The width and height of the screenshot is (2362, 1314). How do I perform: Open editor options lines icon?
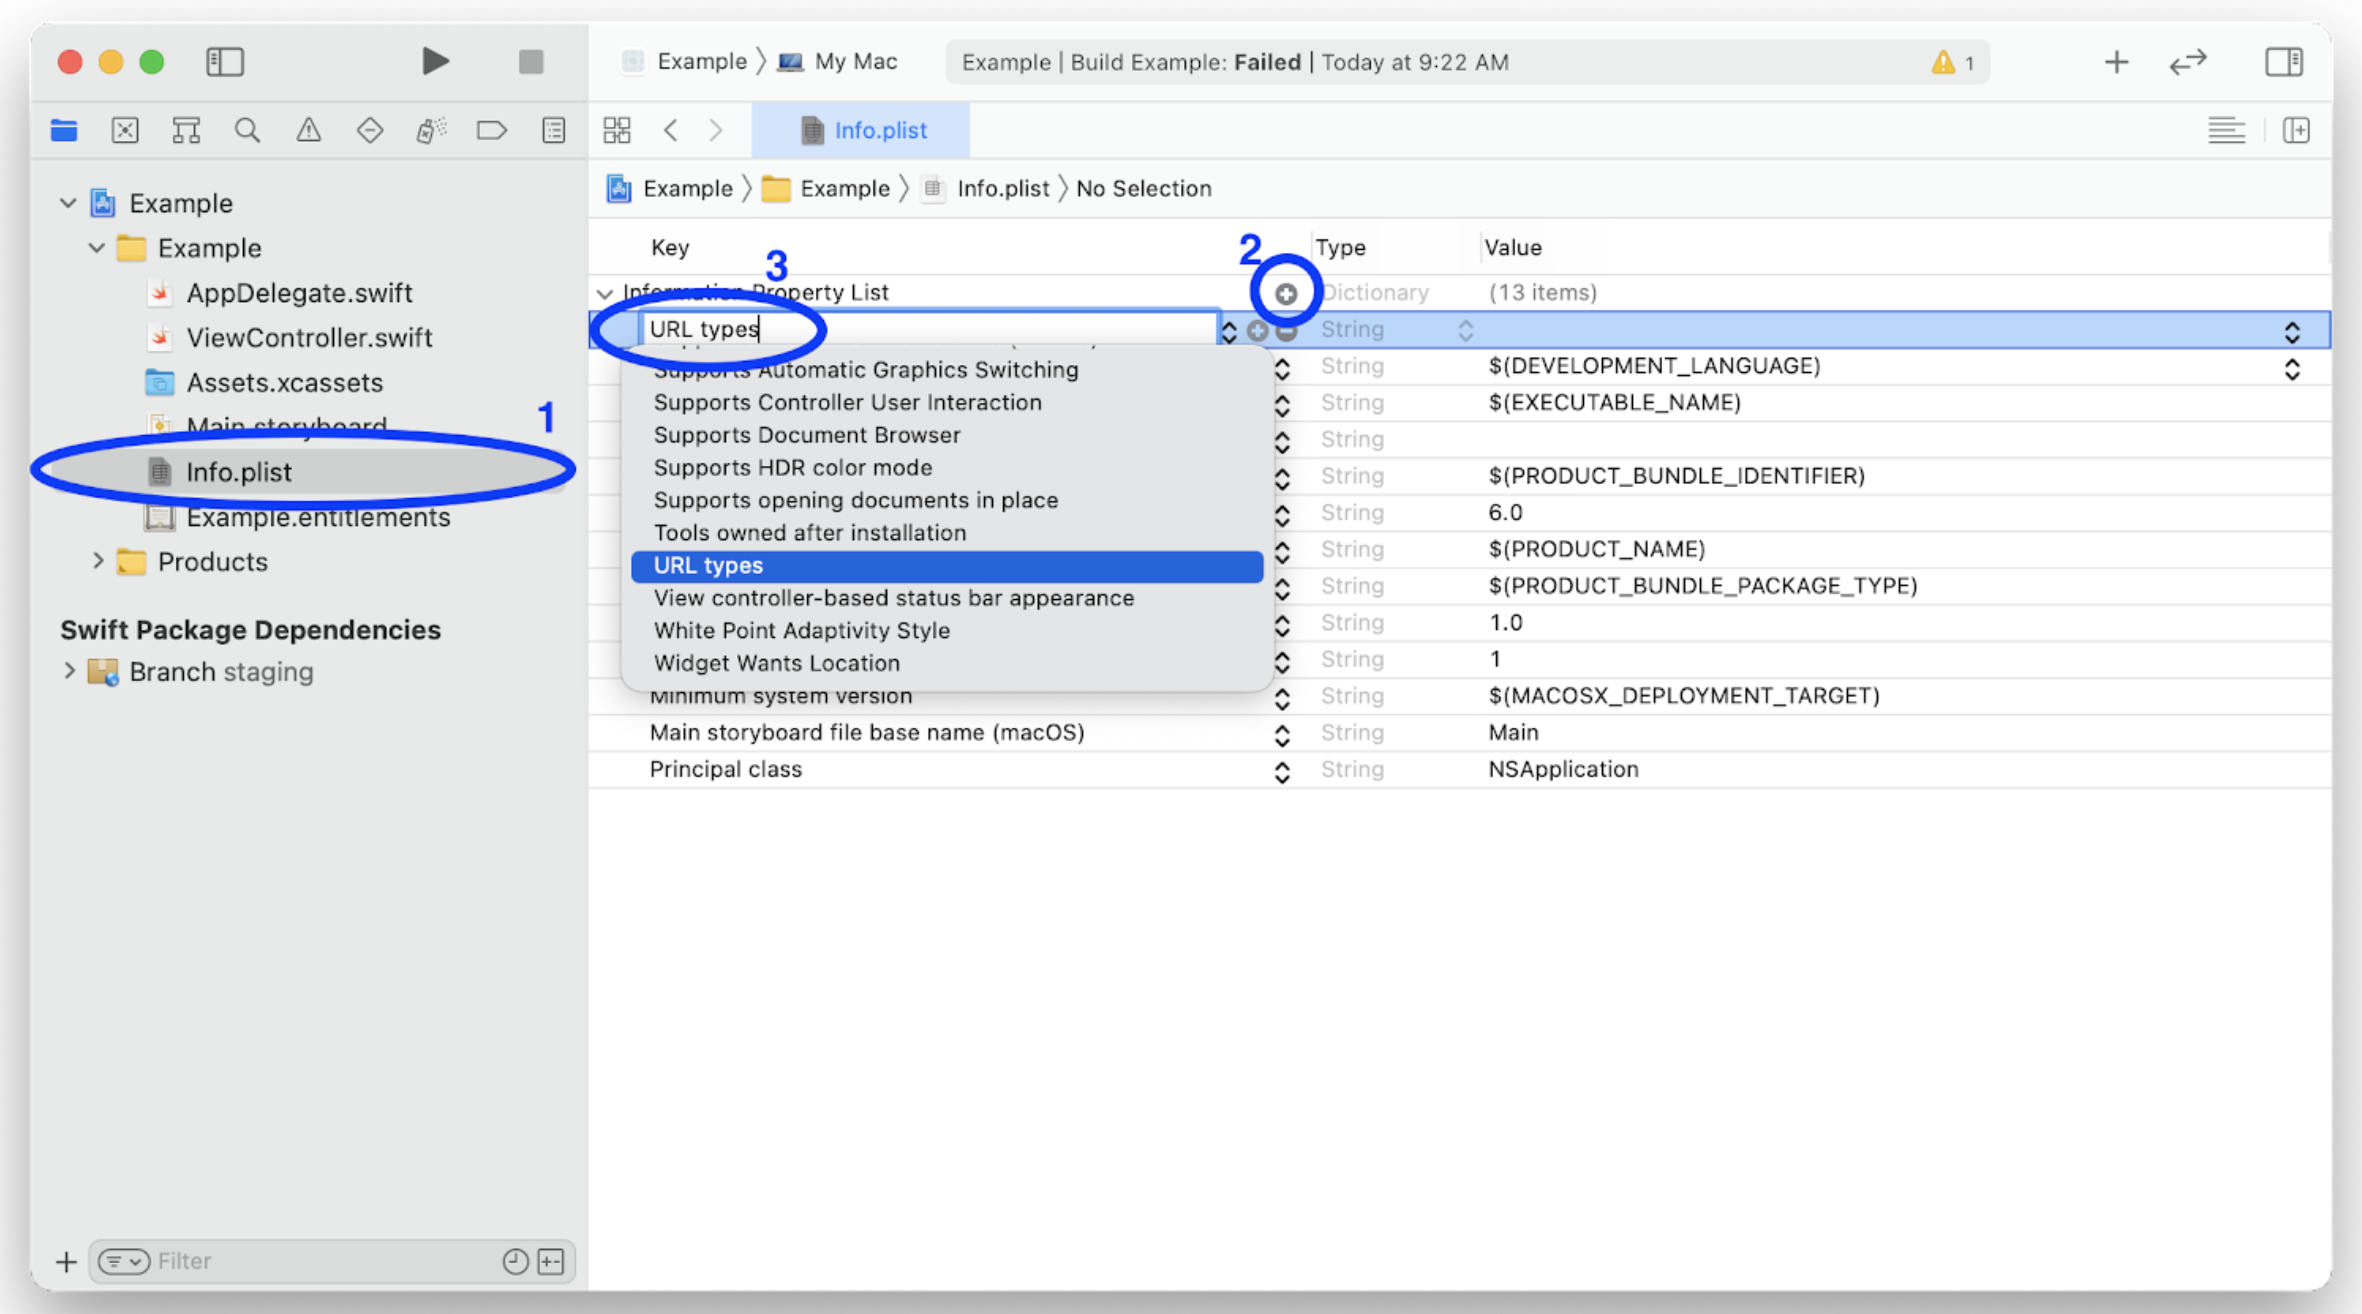pos(2226,130)
